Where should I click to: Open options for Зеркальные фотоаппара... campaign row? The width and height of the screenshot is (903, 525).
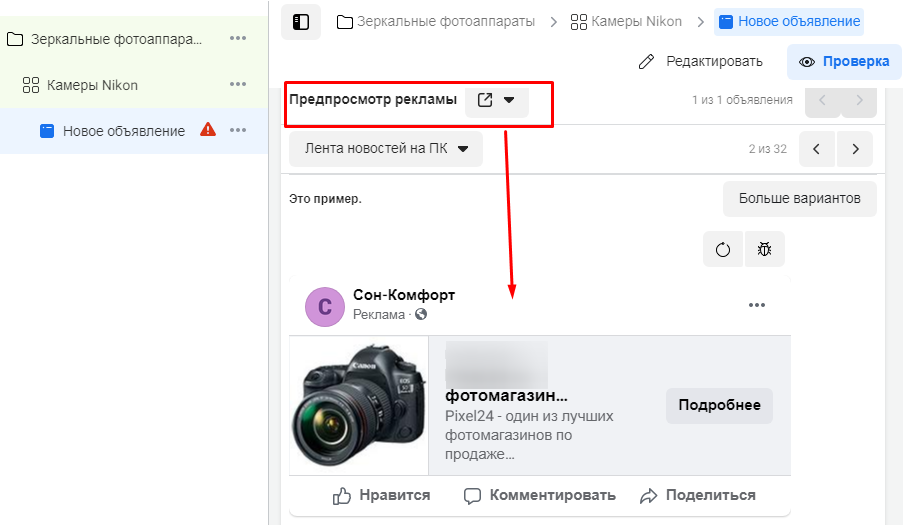[238, 38]
